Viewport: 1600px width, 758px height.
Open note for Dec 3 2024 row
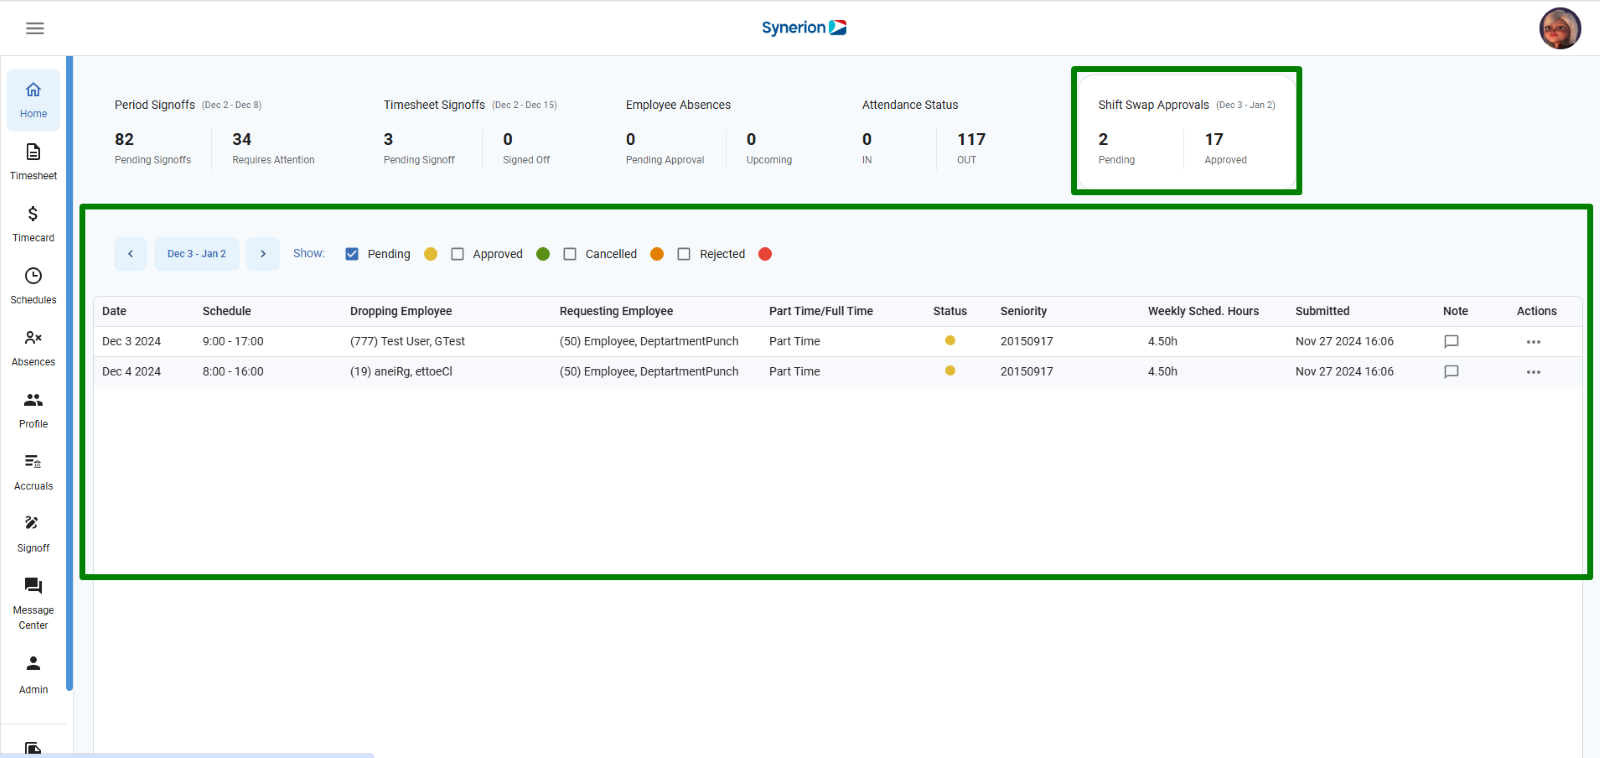click(1451, 341)
